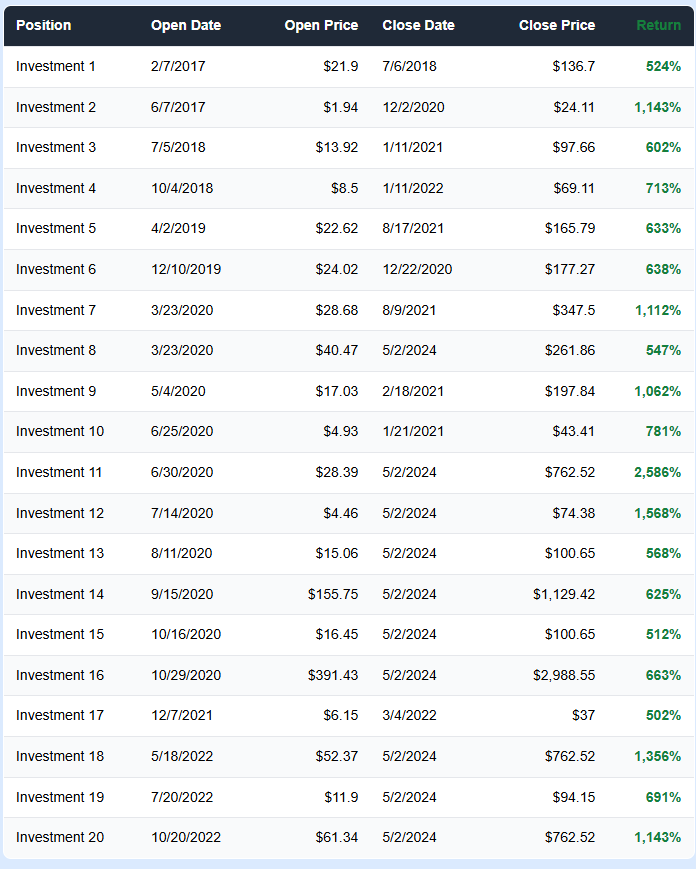
Task: Click the $347.5 close price value
Action: tap(574, 310)
